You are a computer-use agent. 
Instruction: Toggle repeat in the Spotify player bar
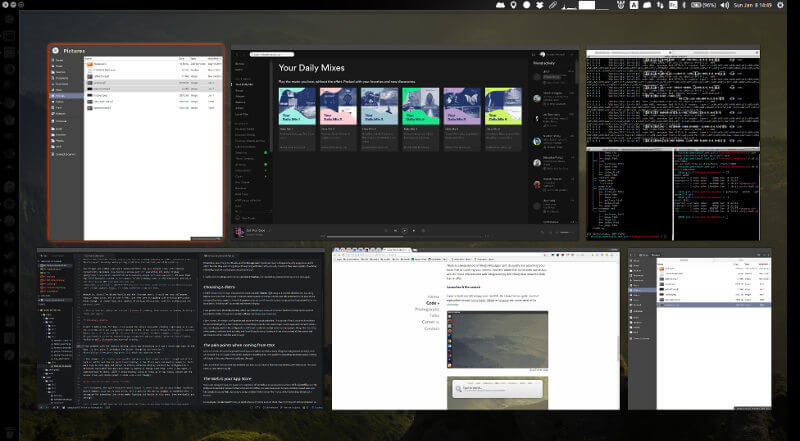423,230
